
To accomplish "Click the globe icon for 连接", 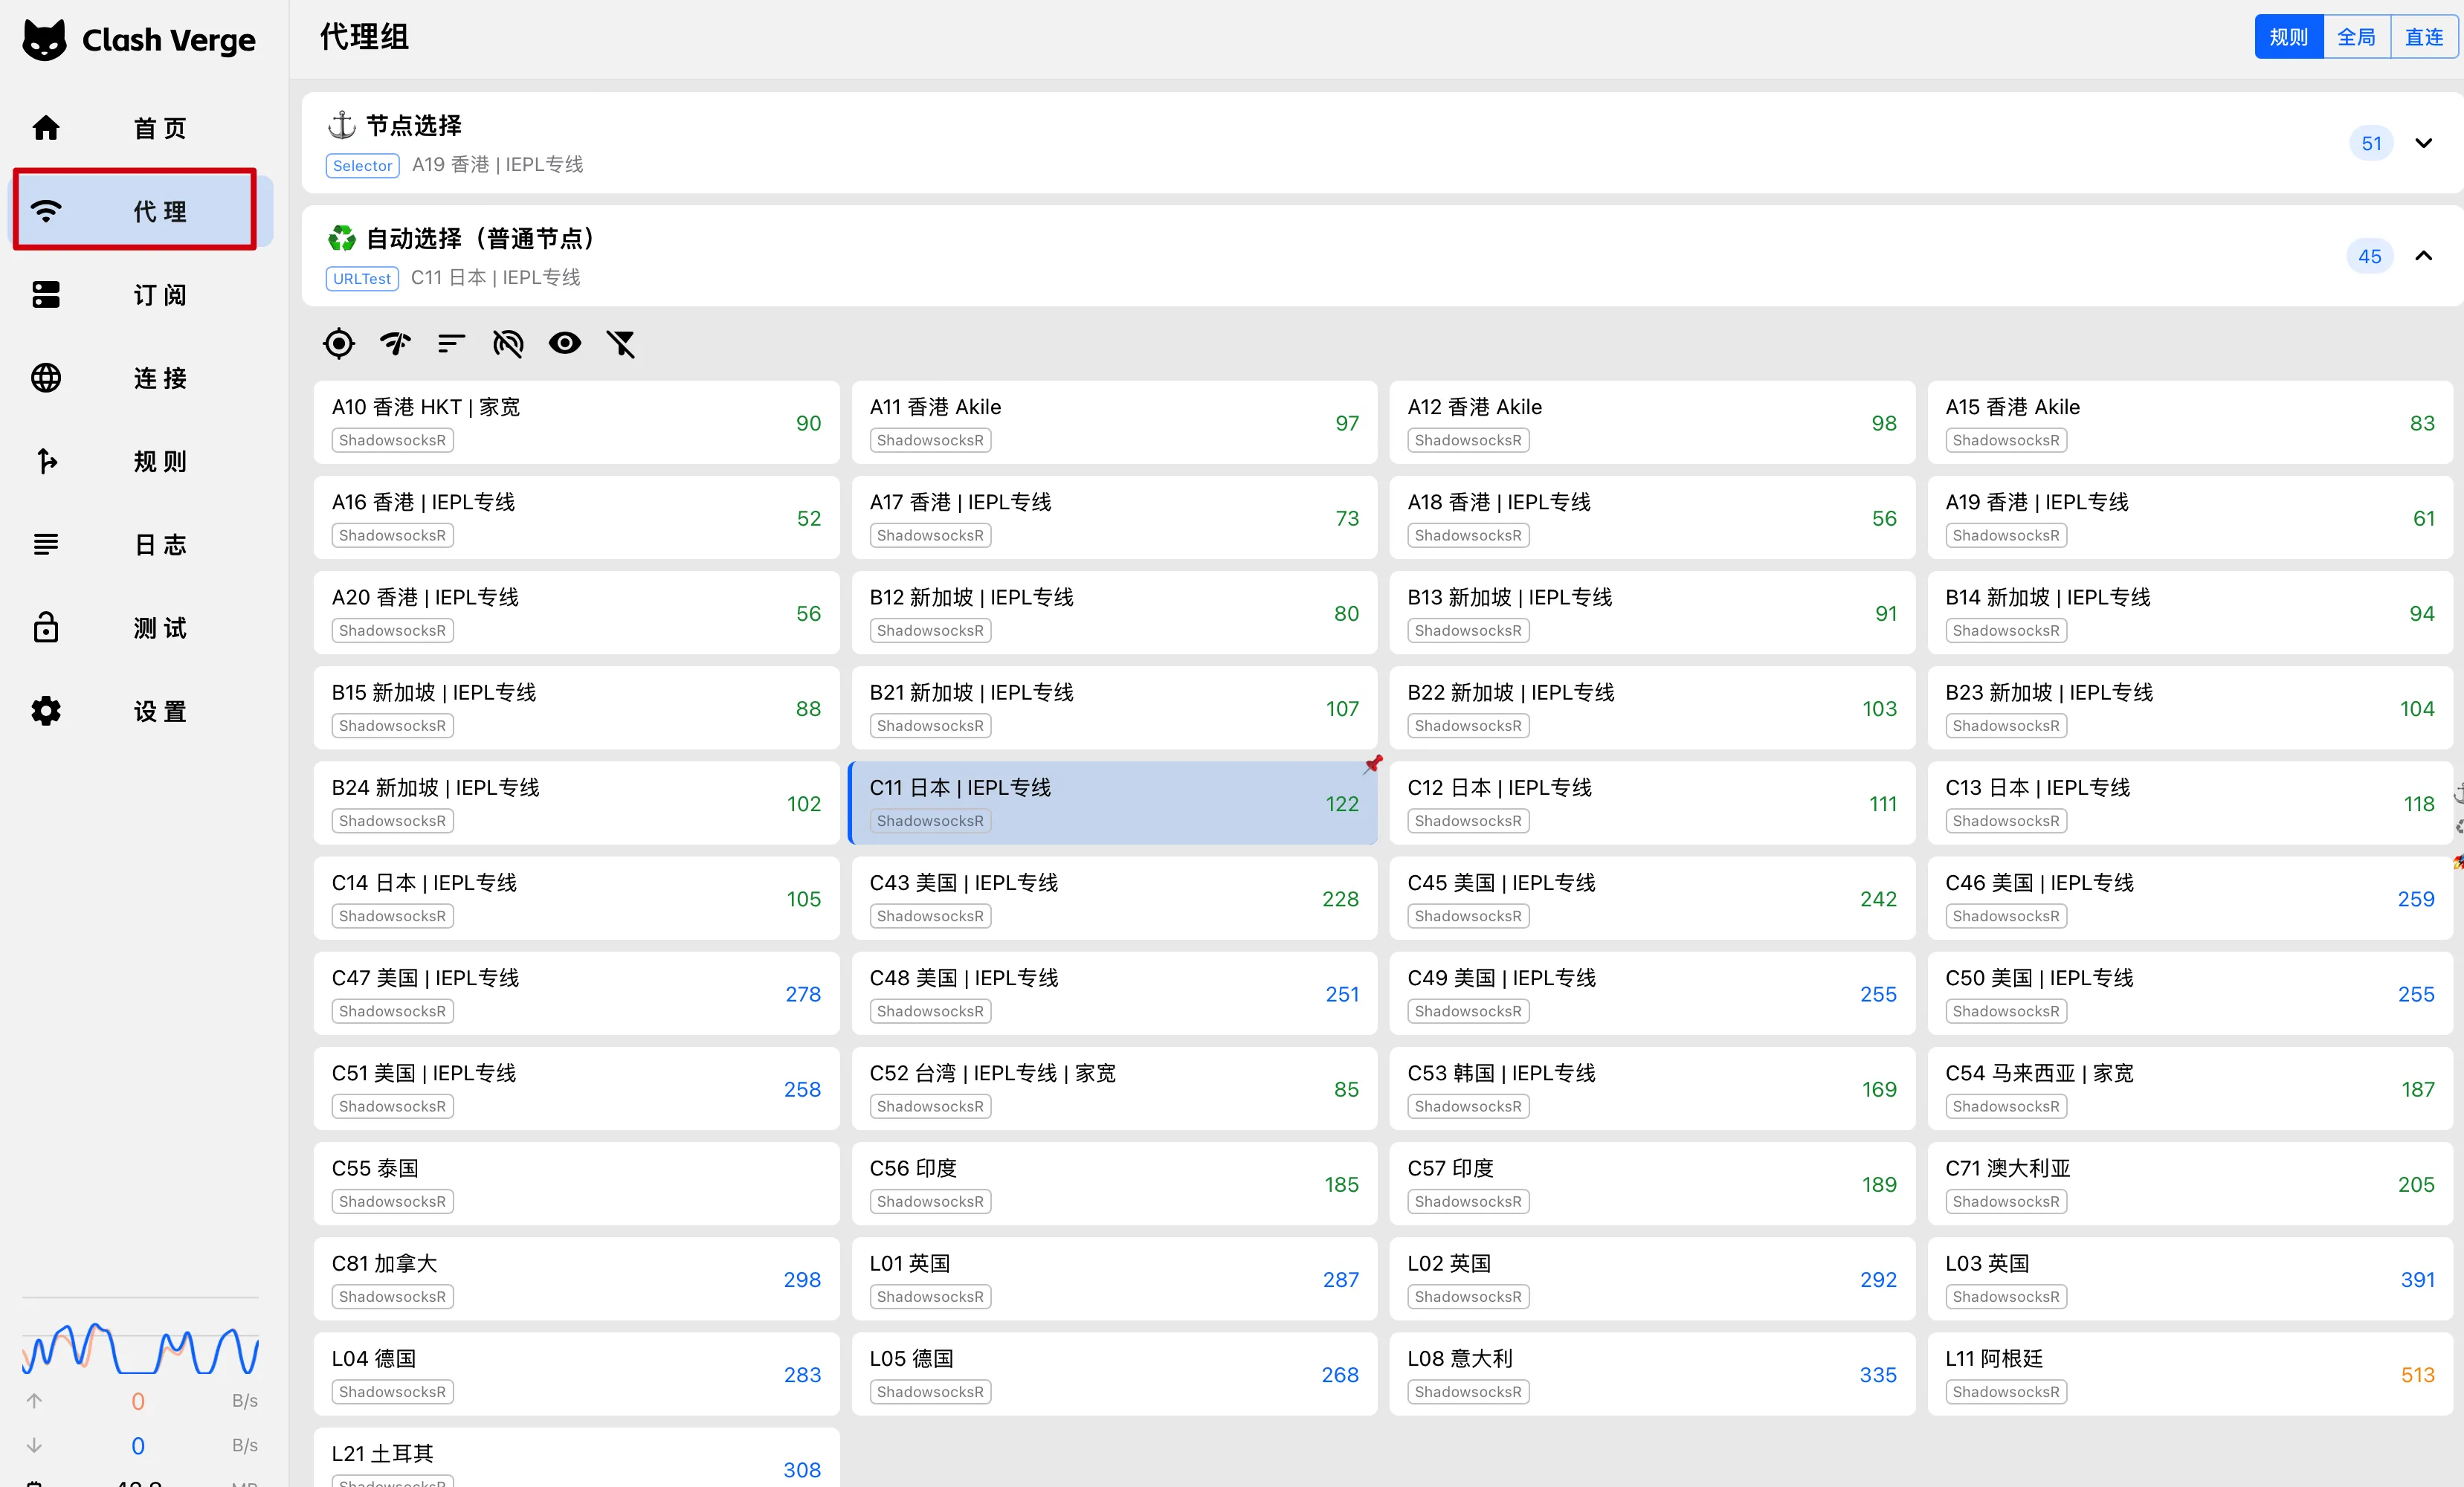I will pos(46,378).
